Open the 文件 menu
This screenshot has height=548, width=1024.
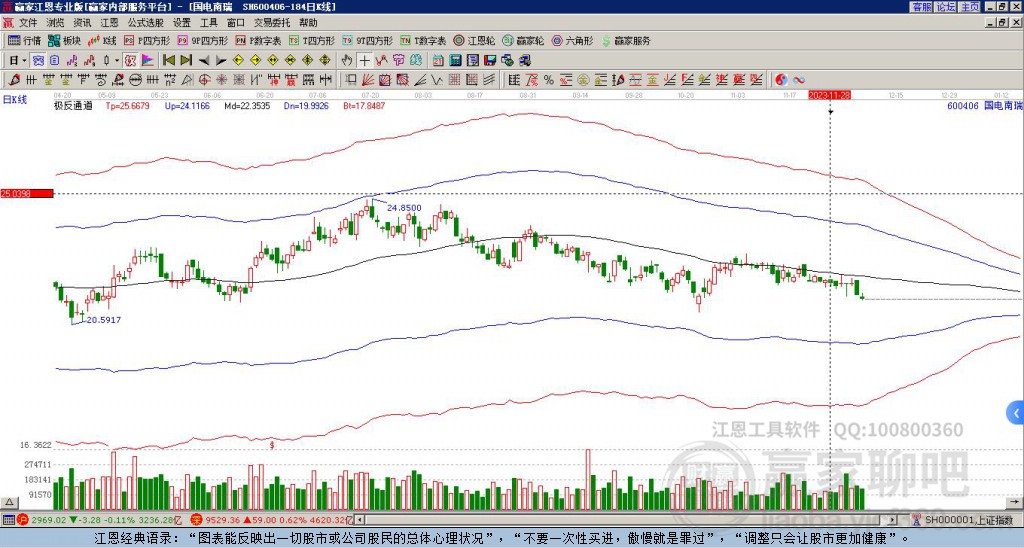(x=28, y=23)
